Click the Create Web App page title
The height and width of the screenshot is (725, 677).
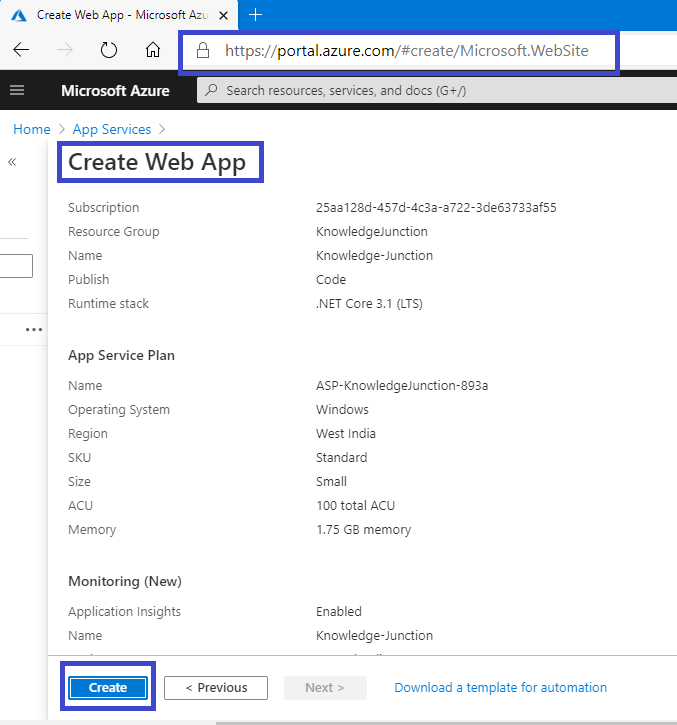[x=157, y=162]
